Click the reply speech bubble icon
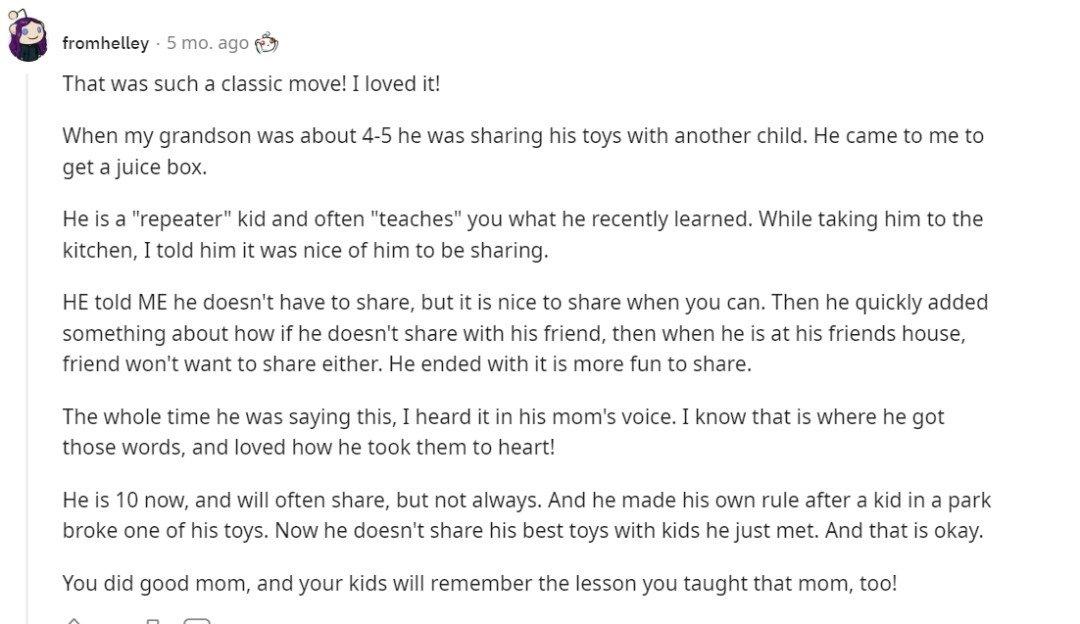The image size is (1080, 624). 196,621
